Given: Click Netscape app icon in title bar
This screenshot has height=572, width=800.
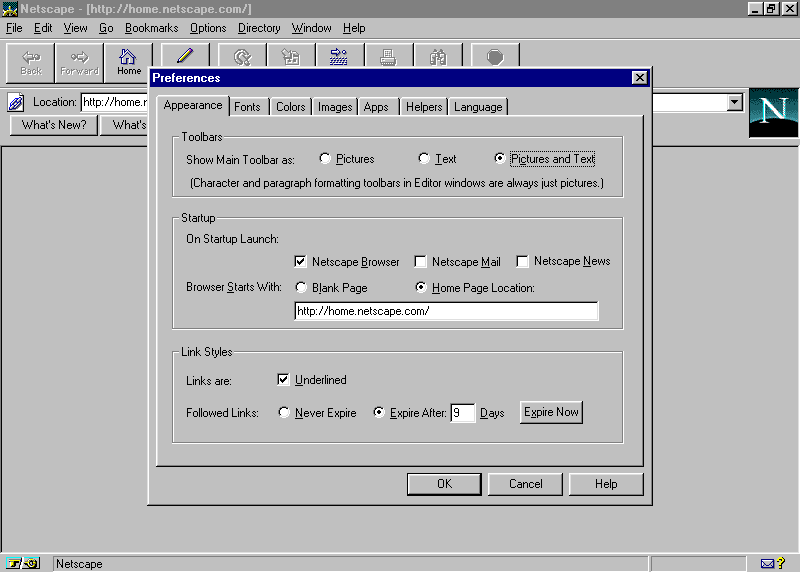Looking at the screenshot, I should pyautogui.click(x=10, y=9).
